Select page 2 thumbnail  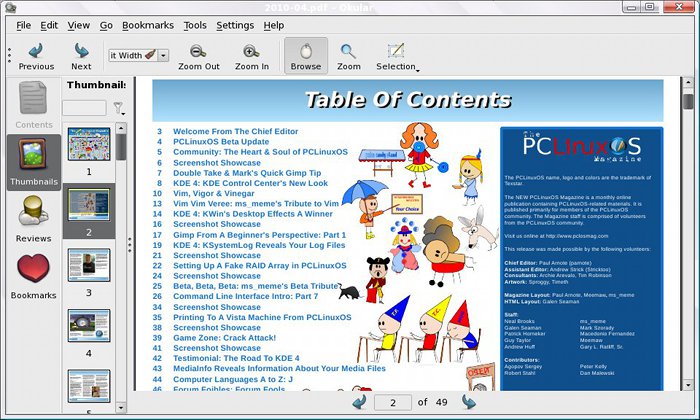tap(89, 205)
